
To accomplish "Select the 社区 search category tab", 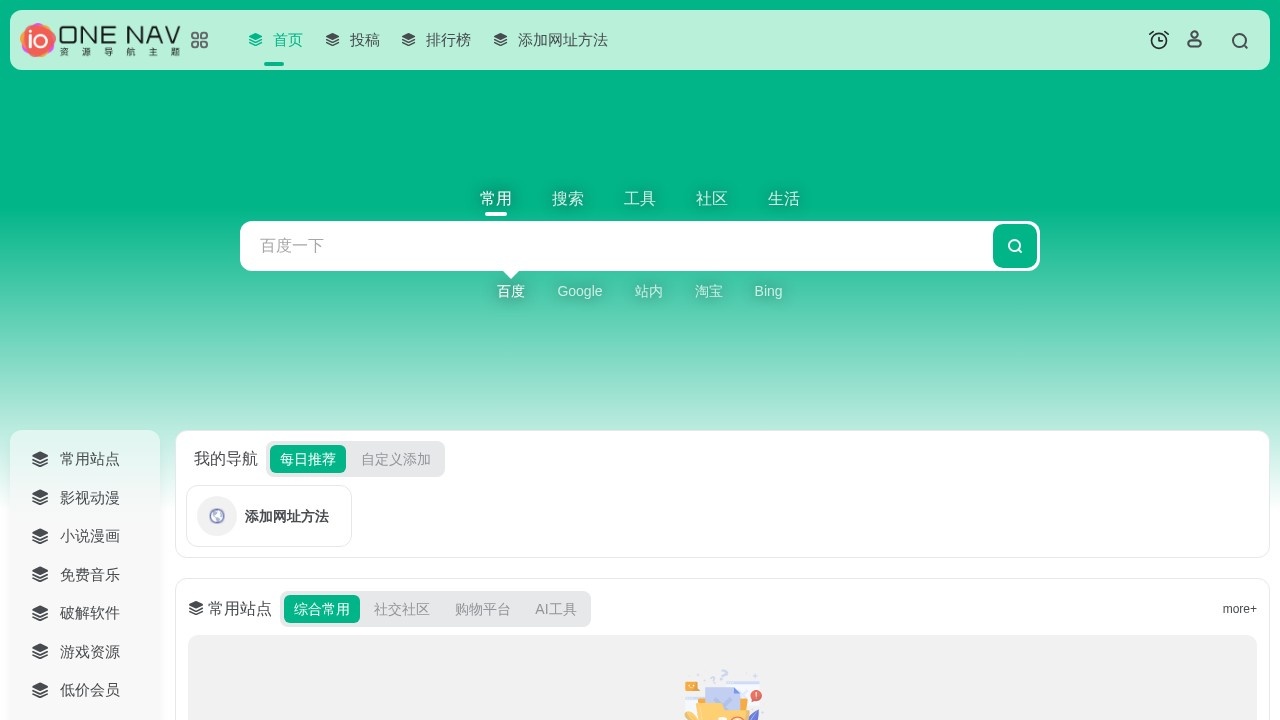I will pos(712,198).
